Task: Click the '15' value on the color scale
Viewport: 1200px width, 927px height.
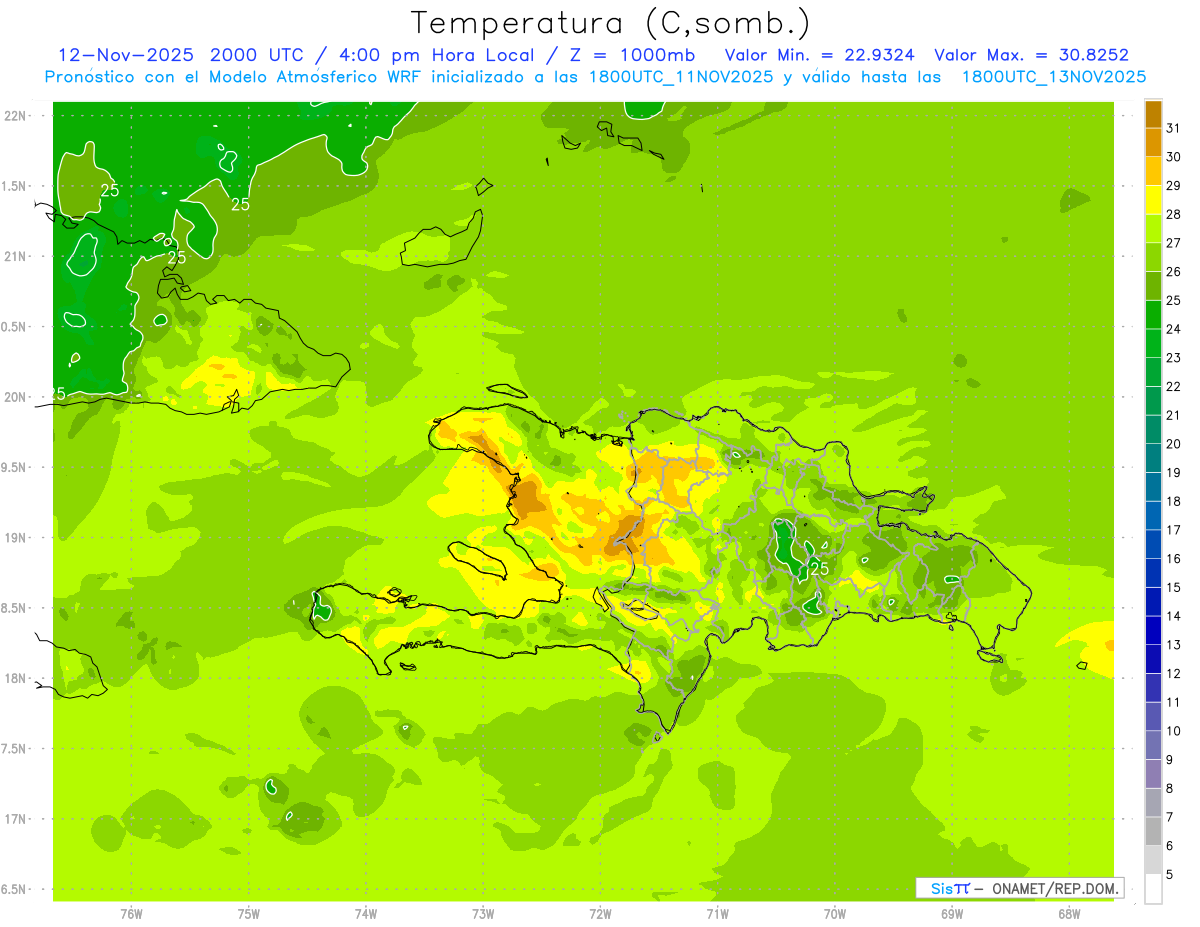Action: 1174,588
